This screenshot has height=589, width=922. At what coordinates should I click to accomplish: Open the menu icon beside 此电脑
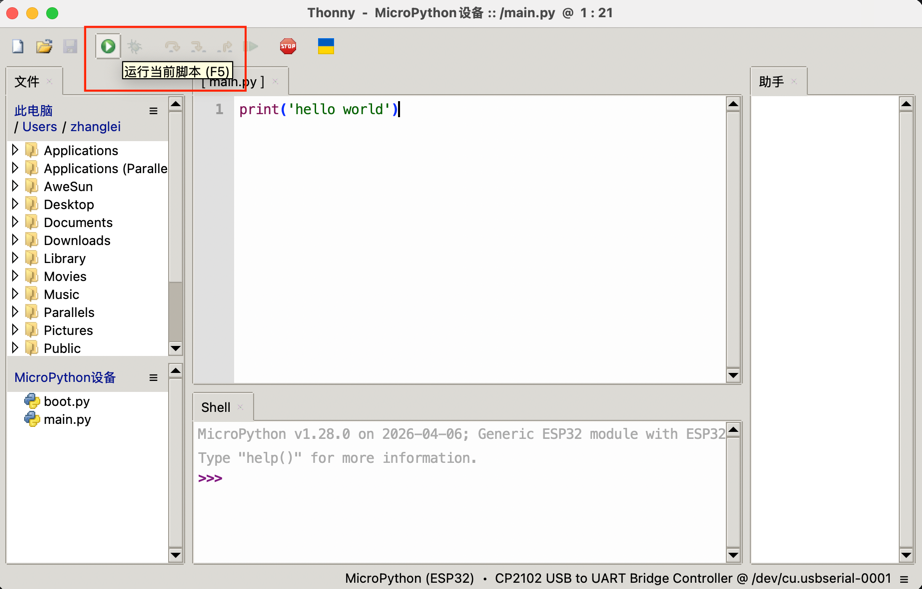click(153, 111)
